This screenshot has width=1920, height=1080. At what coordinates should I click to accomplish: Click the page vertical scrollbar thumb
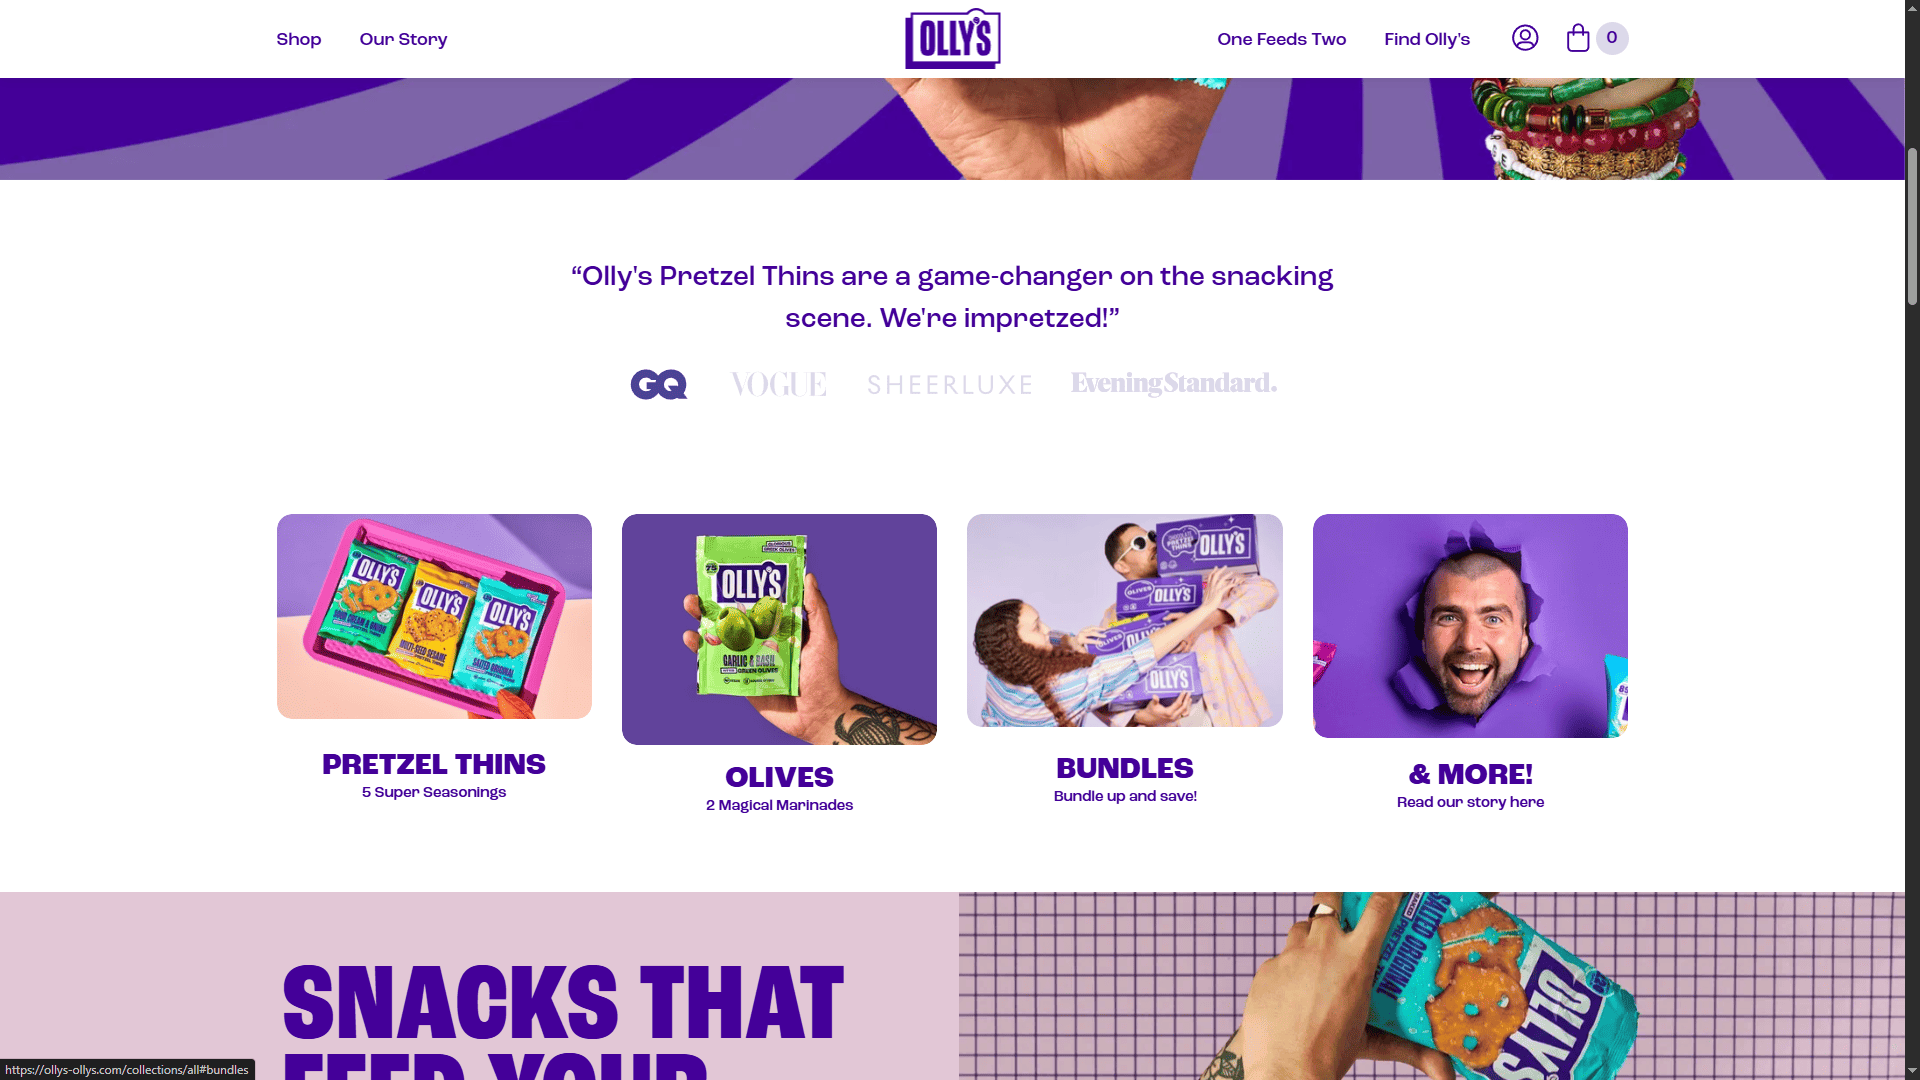[x=1912, y=227]
